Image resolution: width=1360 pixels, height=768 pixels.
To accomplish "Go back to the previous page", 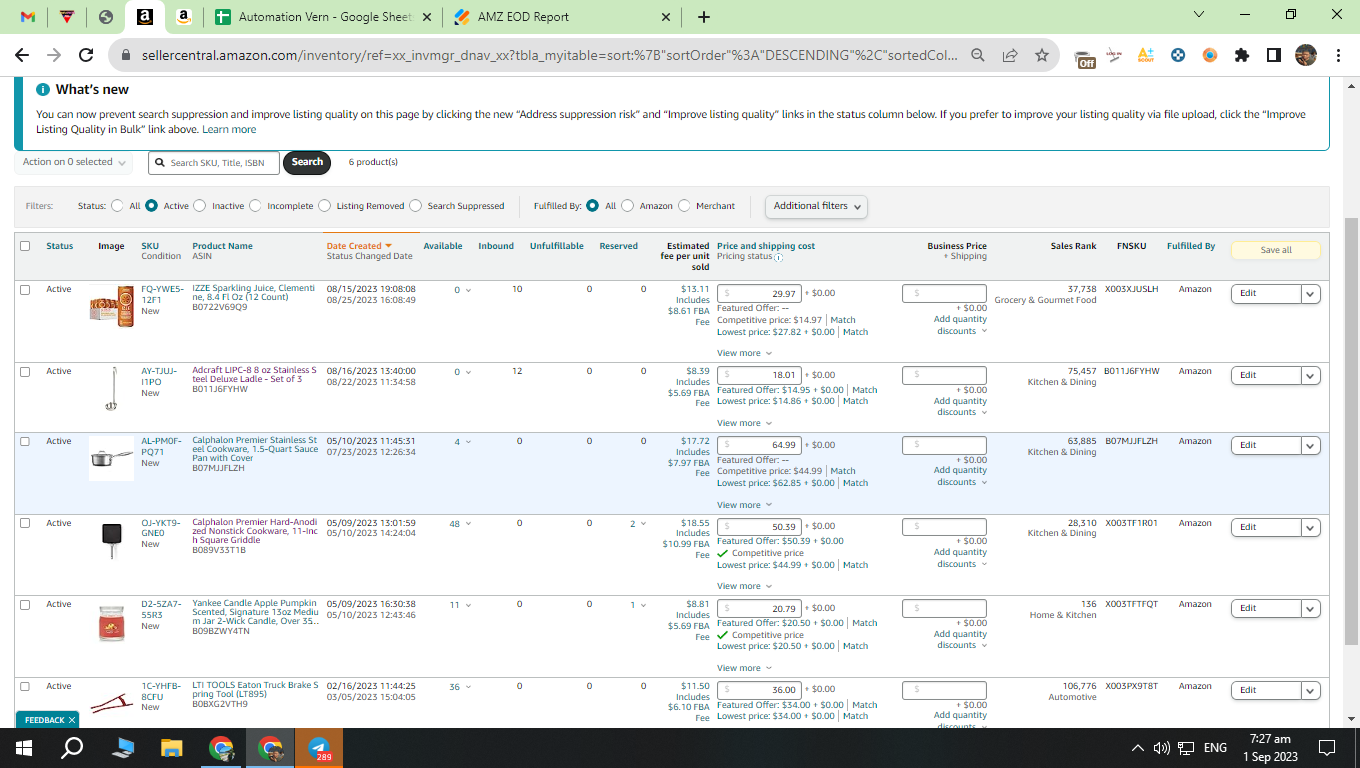I will point(23,56).
